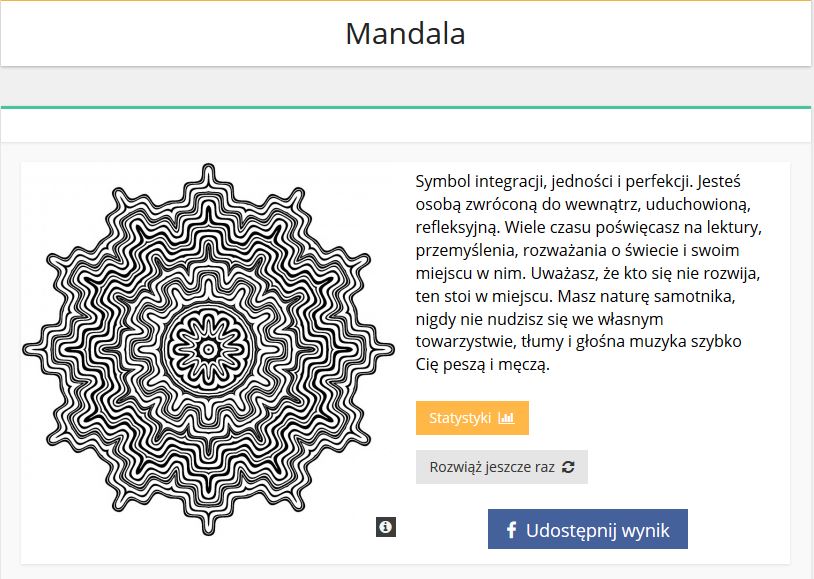Click the line "przemyślenia, rozważania o świecie i swoim"

click(577, 251)
